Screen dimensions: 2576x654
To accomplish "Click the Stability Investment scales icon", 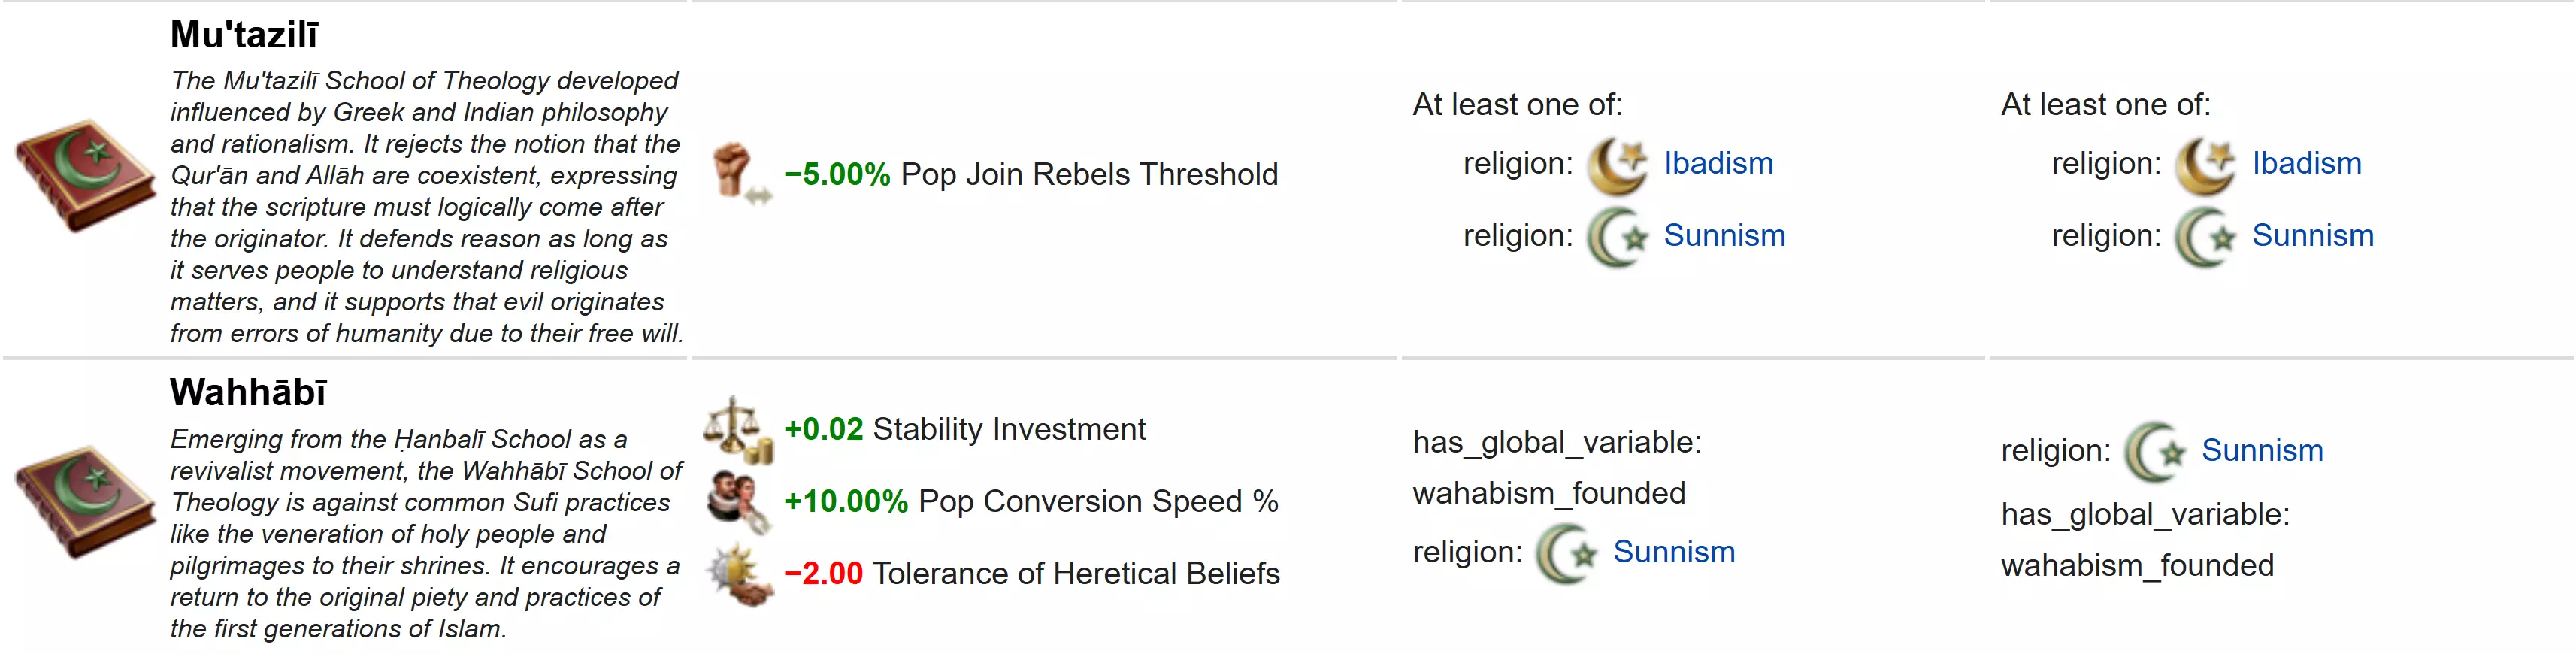I will [738, 430].
